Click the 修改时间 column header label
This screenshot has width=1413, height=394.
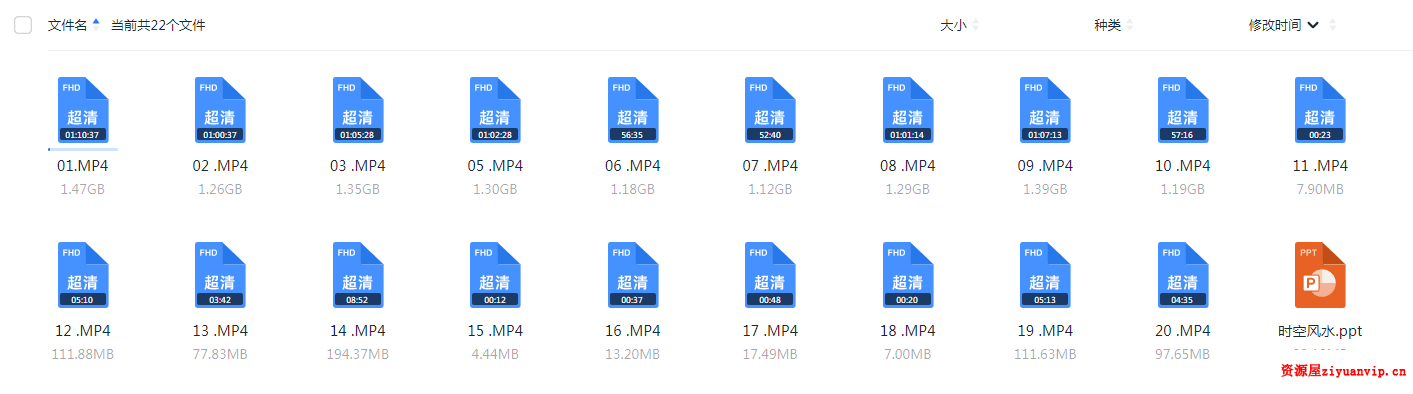[1275, 25]
